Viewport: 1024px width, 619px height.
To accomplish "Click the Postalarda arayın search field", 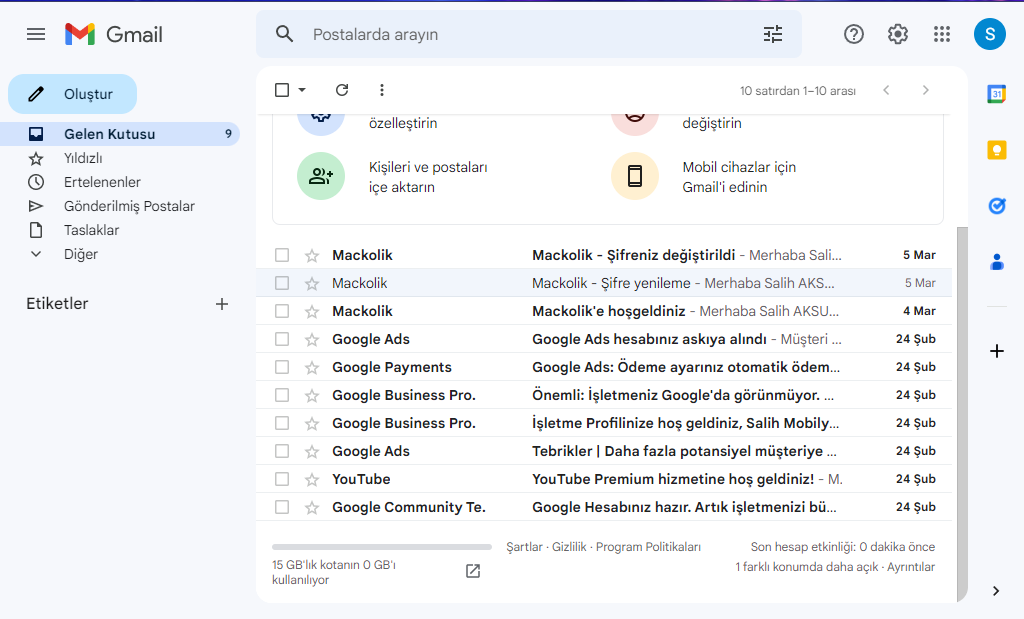I will pyautogui.click(x=529, y=34).
